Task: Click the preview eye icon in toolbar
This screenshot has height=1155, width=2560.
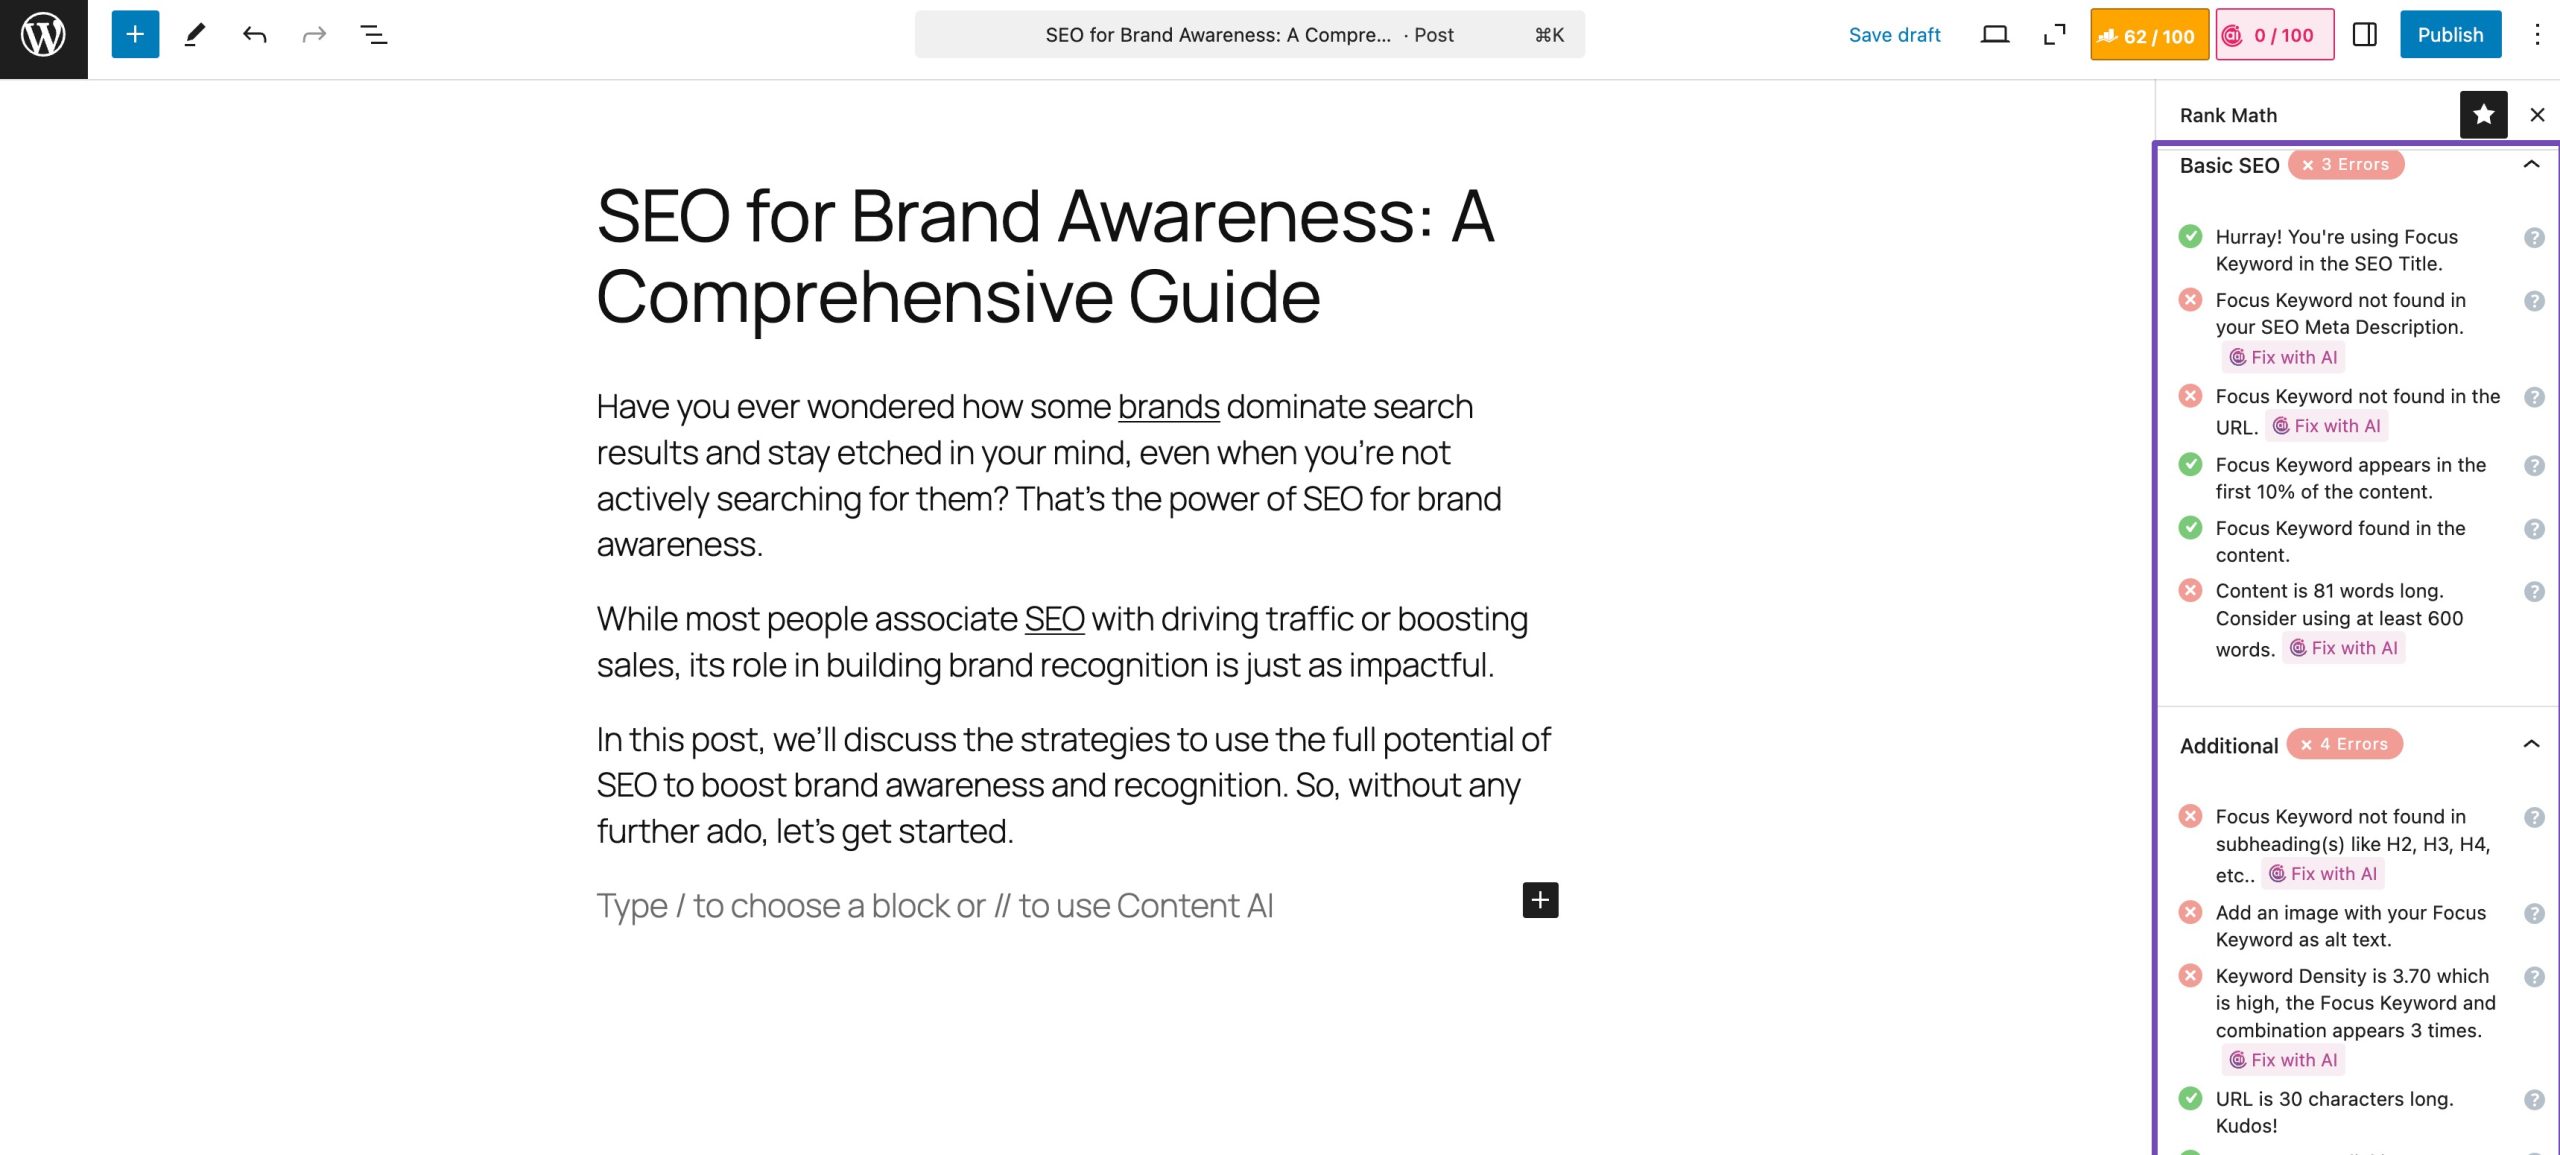Action: (1993, 34)
